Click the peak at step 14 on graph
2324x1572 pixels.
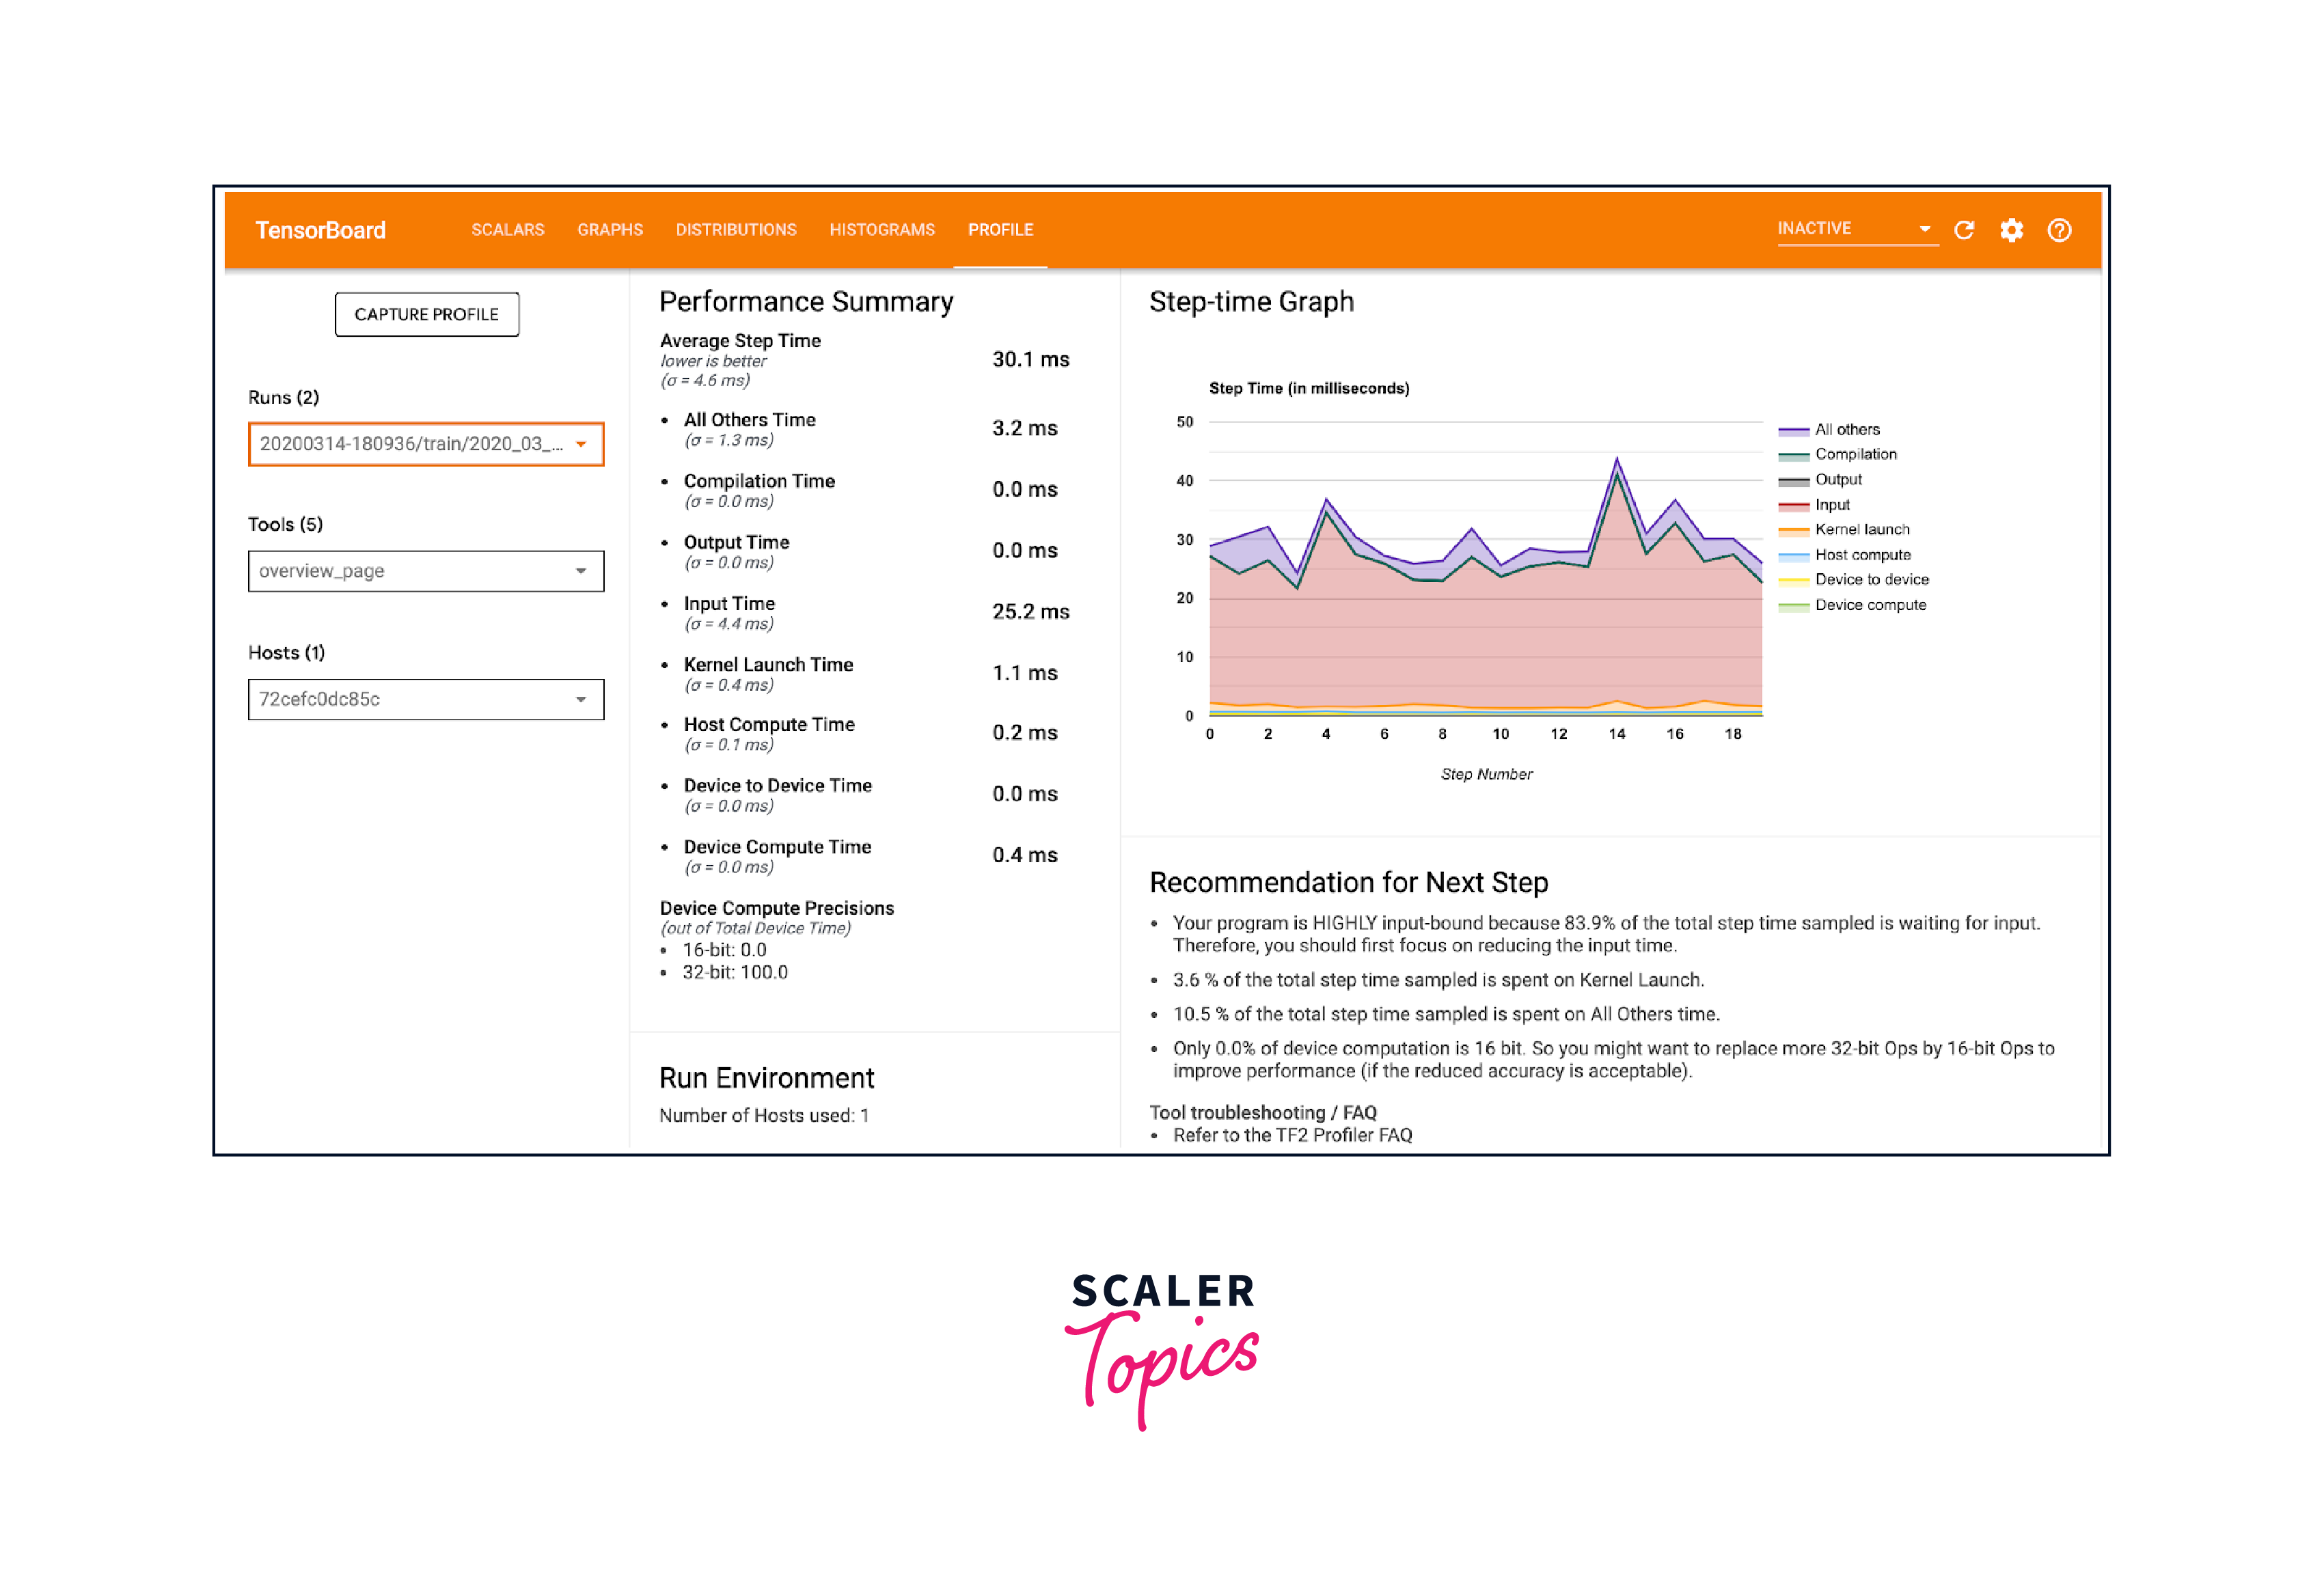pos(1617,460)
